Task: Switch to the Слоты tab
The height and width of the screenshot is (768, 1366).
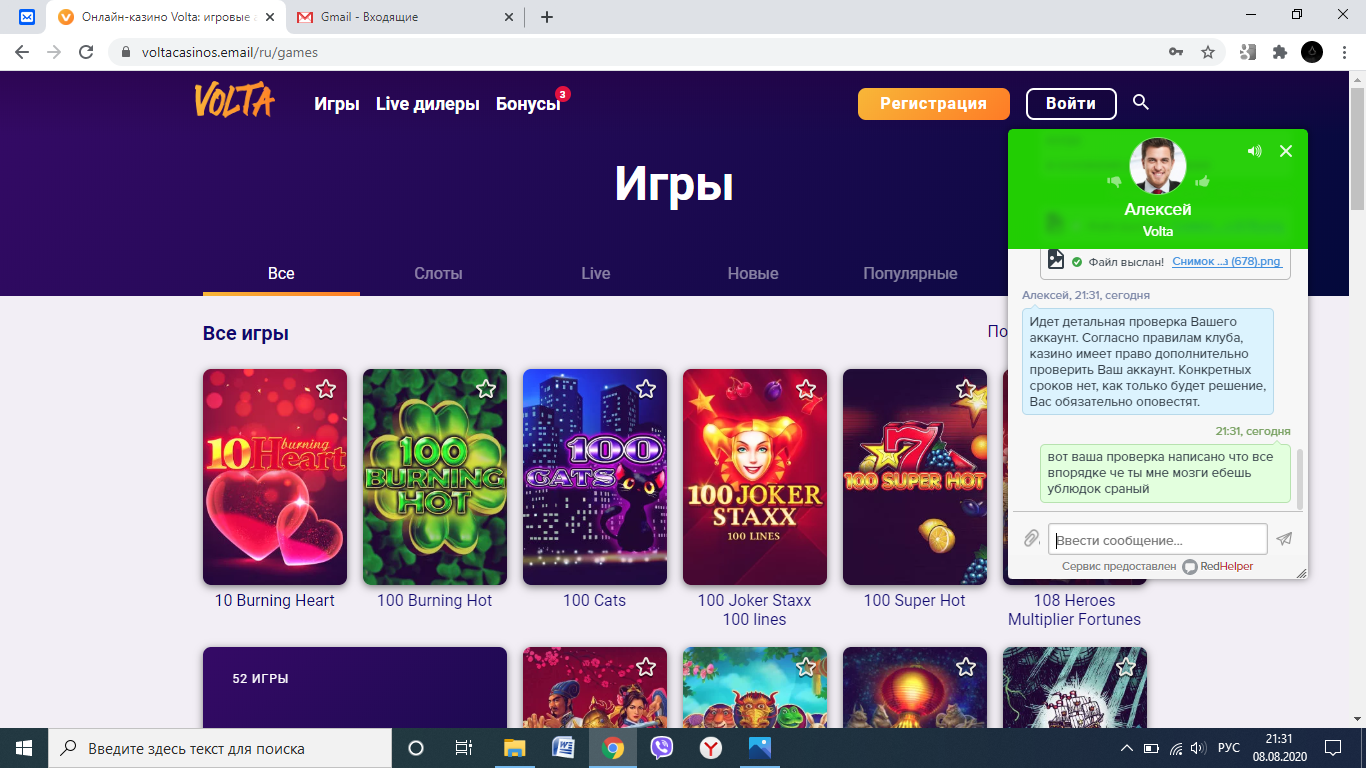Action: point(438,273)
